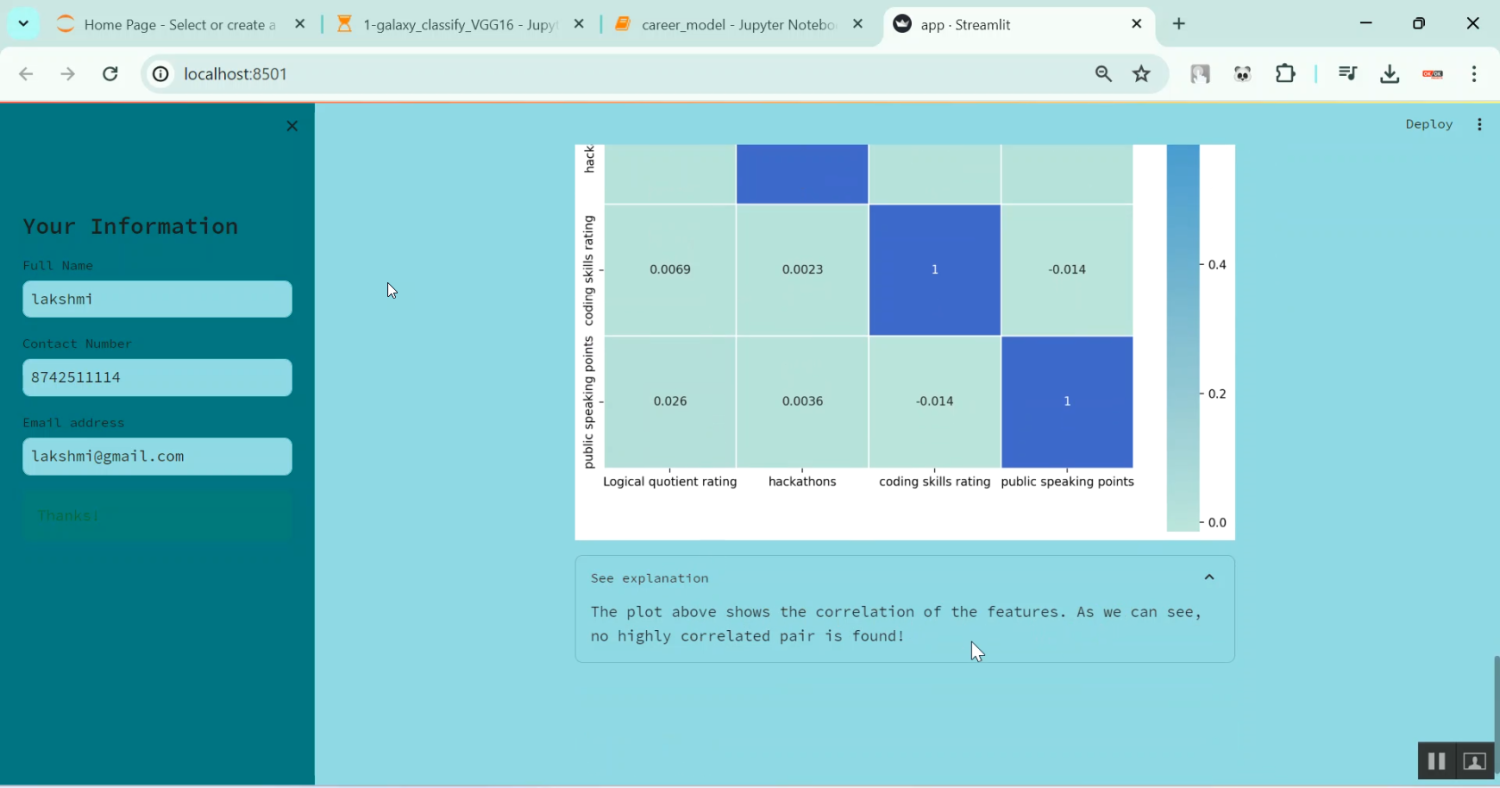The width and height of the screenshot is (1500, 788).
Task: Close the Streamlit sidebar with the X
Action: [292, 126]
